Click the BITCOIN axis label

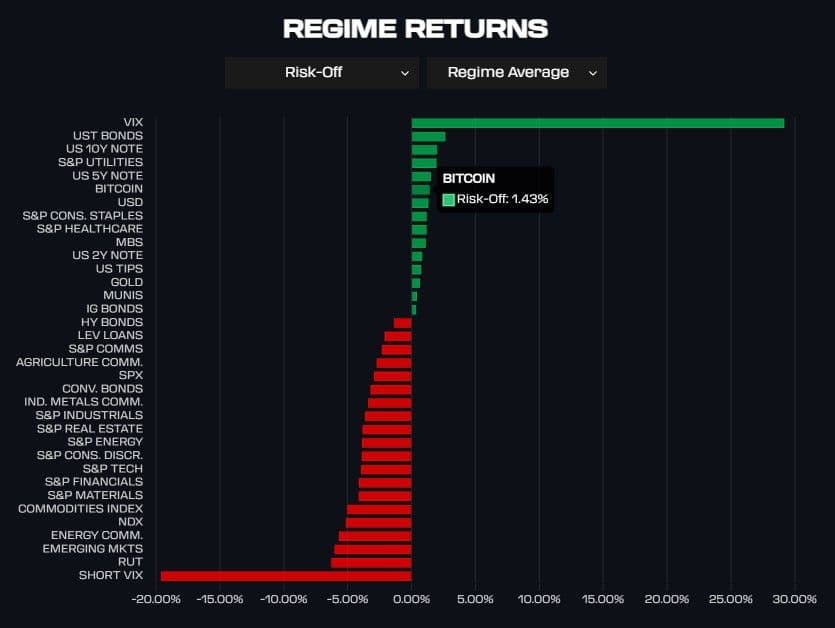click(118, 189)
